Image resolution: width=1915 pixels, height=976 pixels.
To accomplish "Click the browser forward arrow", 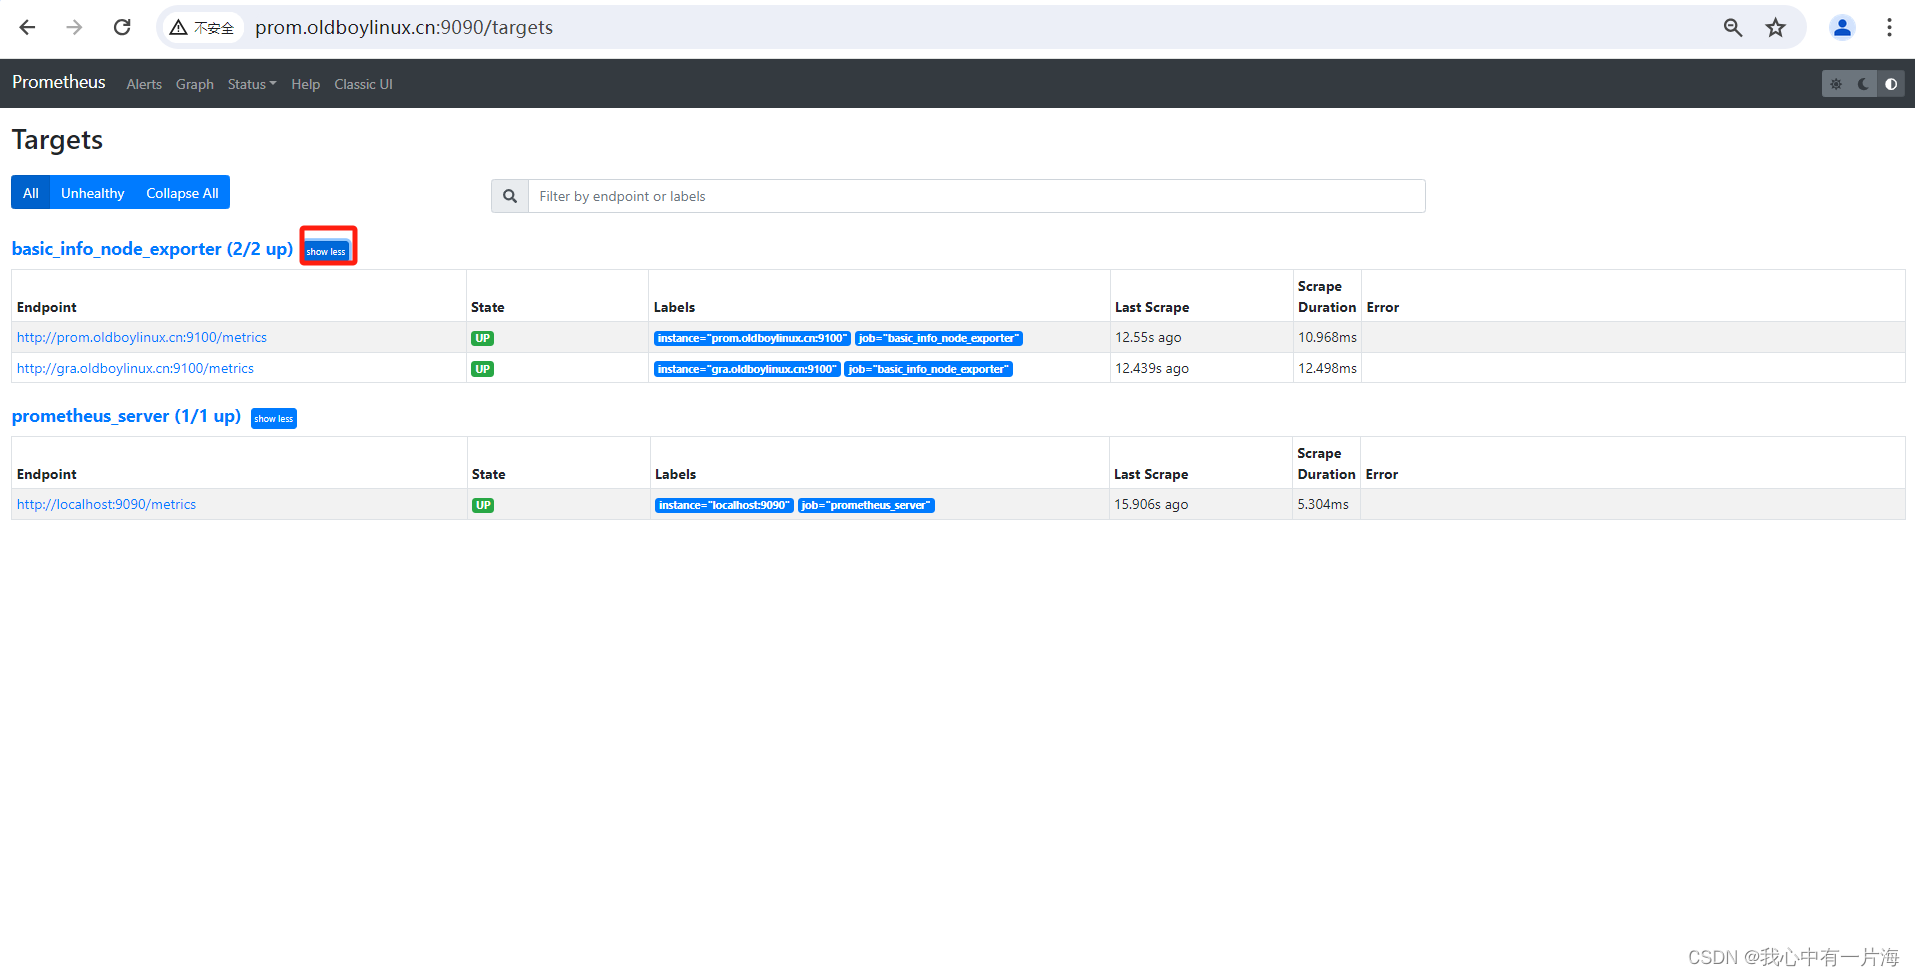I will [74, 27].
